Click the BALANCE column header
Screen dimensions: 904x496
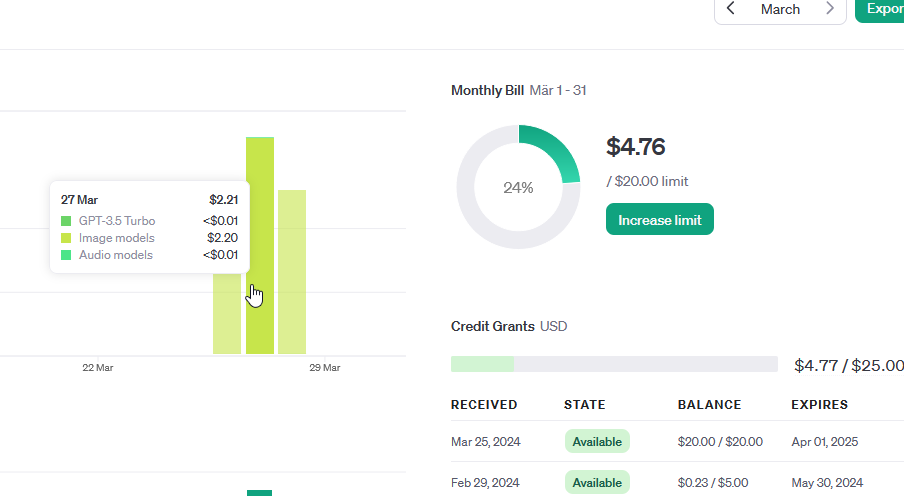click(x=709, y=405)
